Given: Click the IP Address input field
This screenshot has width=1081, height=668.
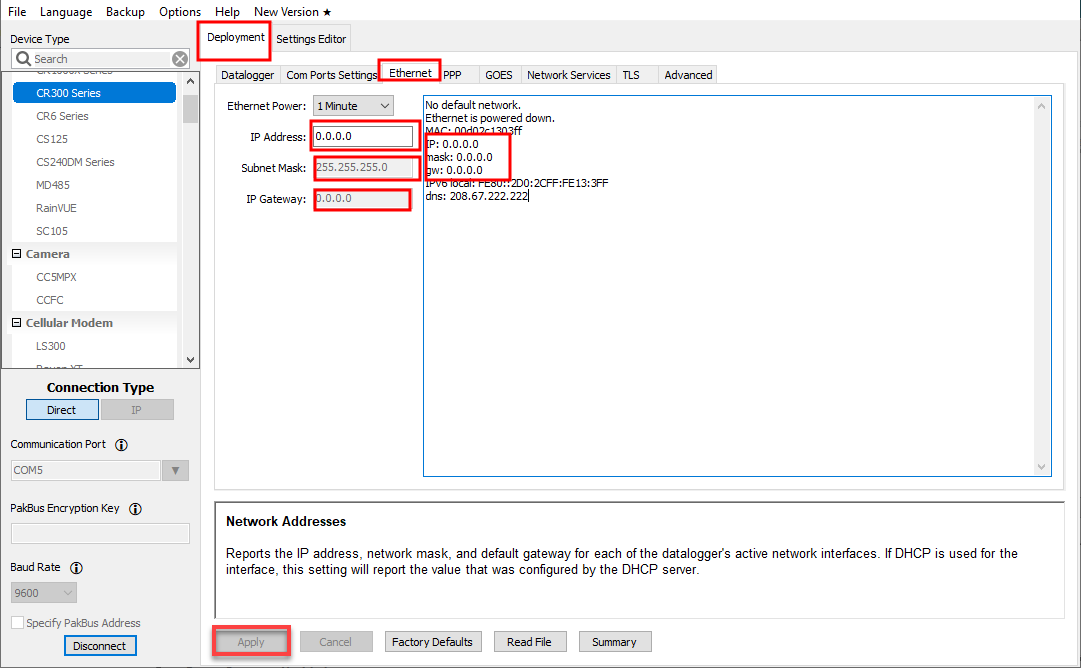Looking at the screenshot, I should pos(363,137).
